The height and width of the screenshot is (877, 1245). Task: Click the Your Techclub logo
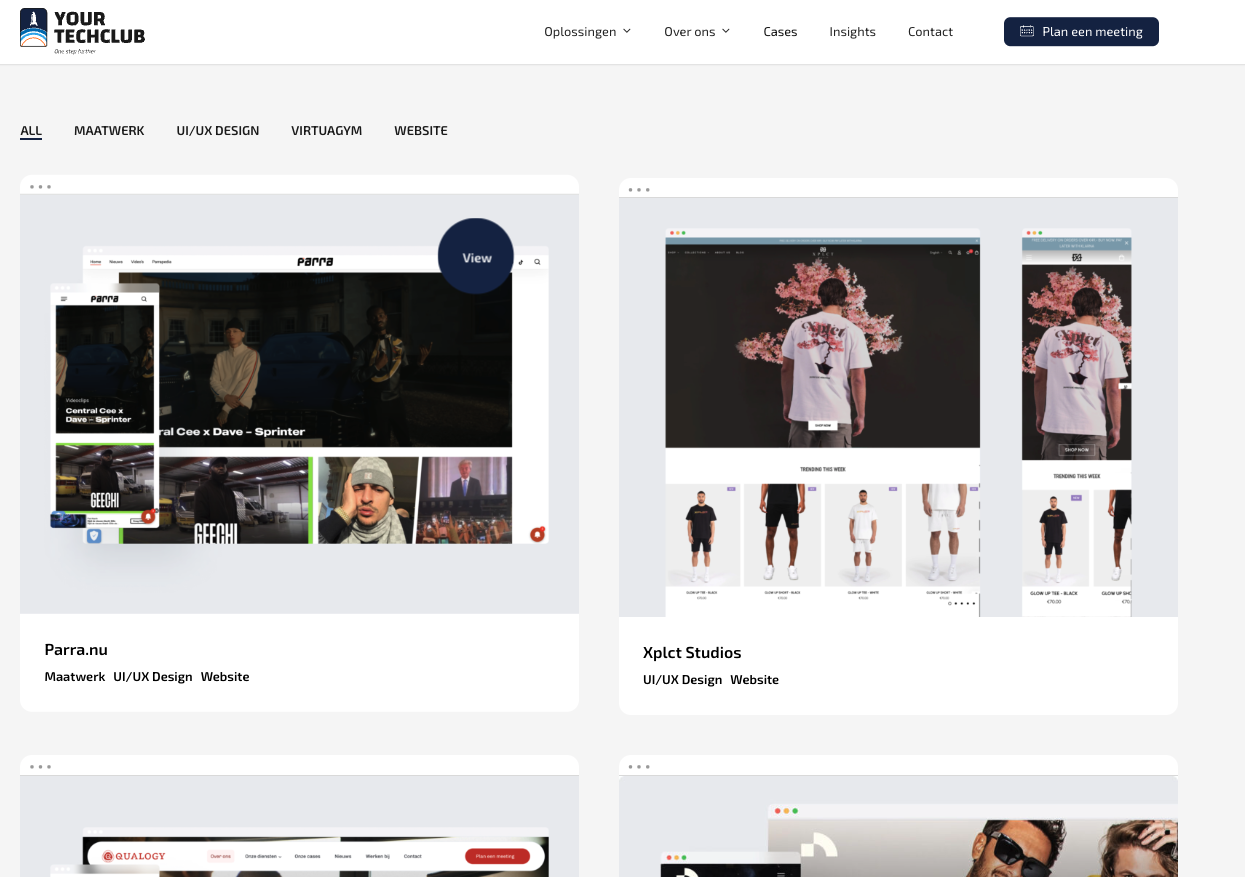[x=82, y=31]
